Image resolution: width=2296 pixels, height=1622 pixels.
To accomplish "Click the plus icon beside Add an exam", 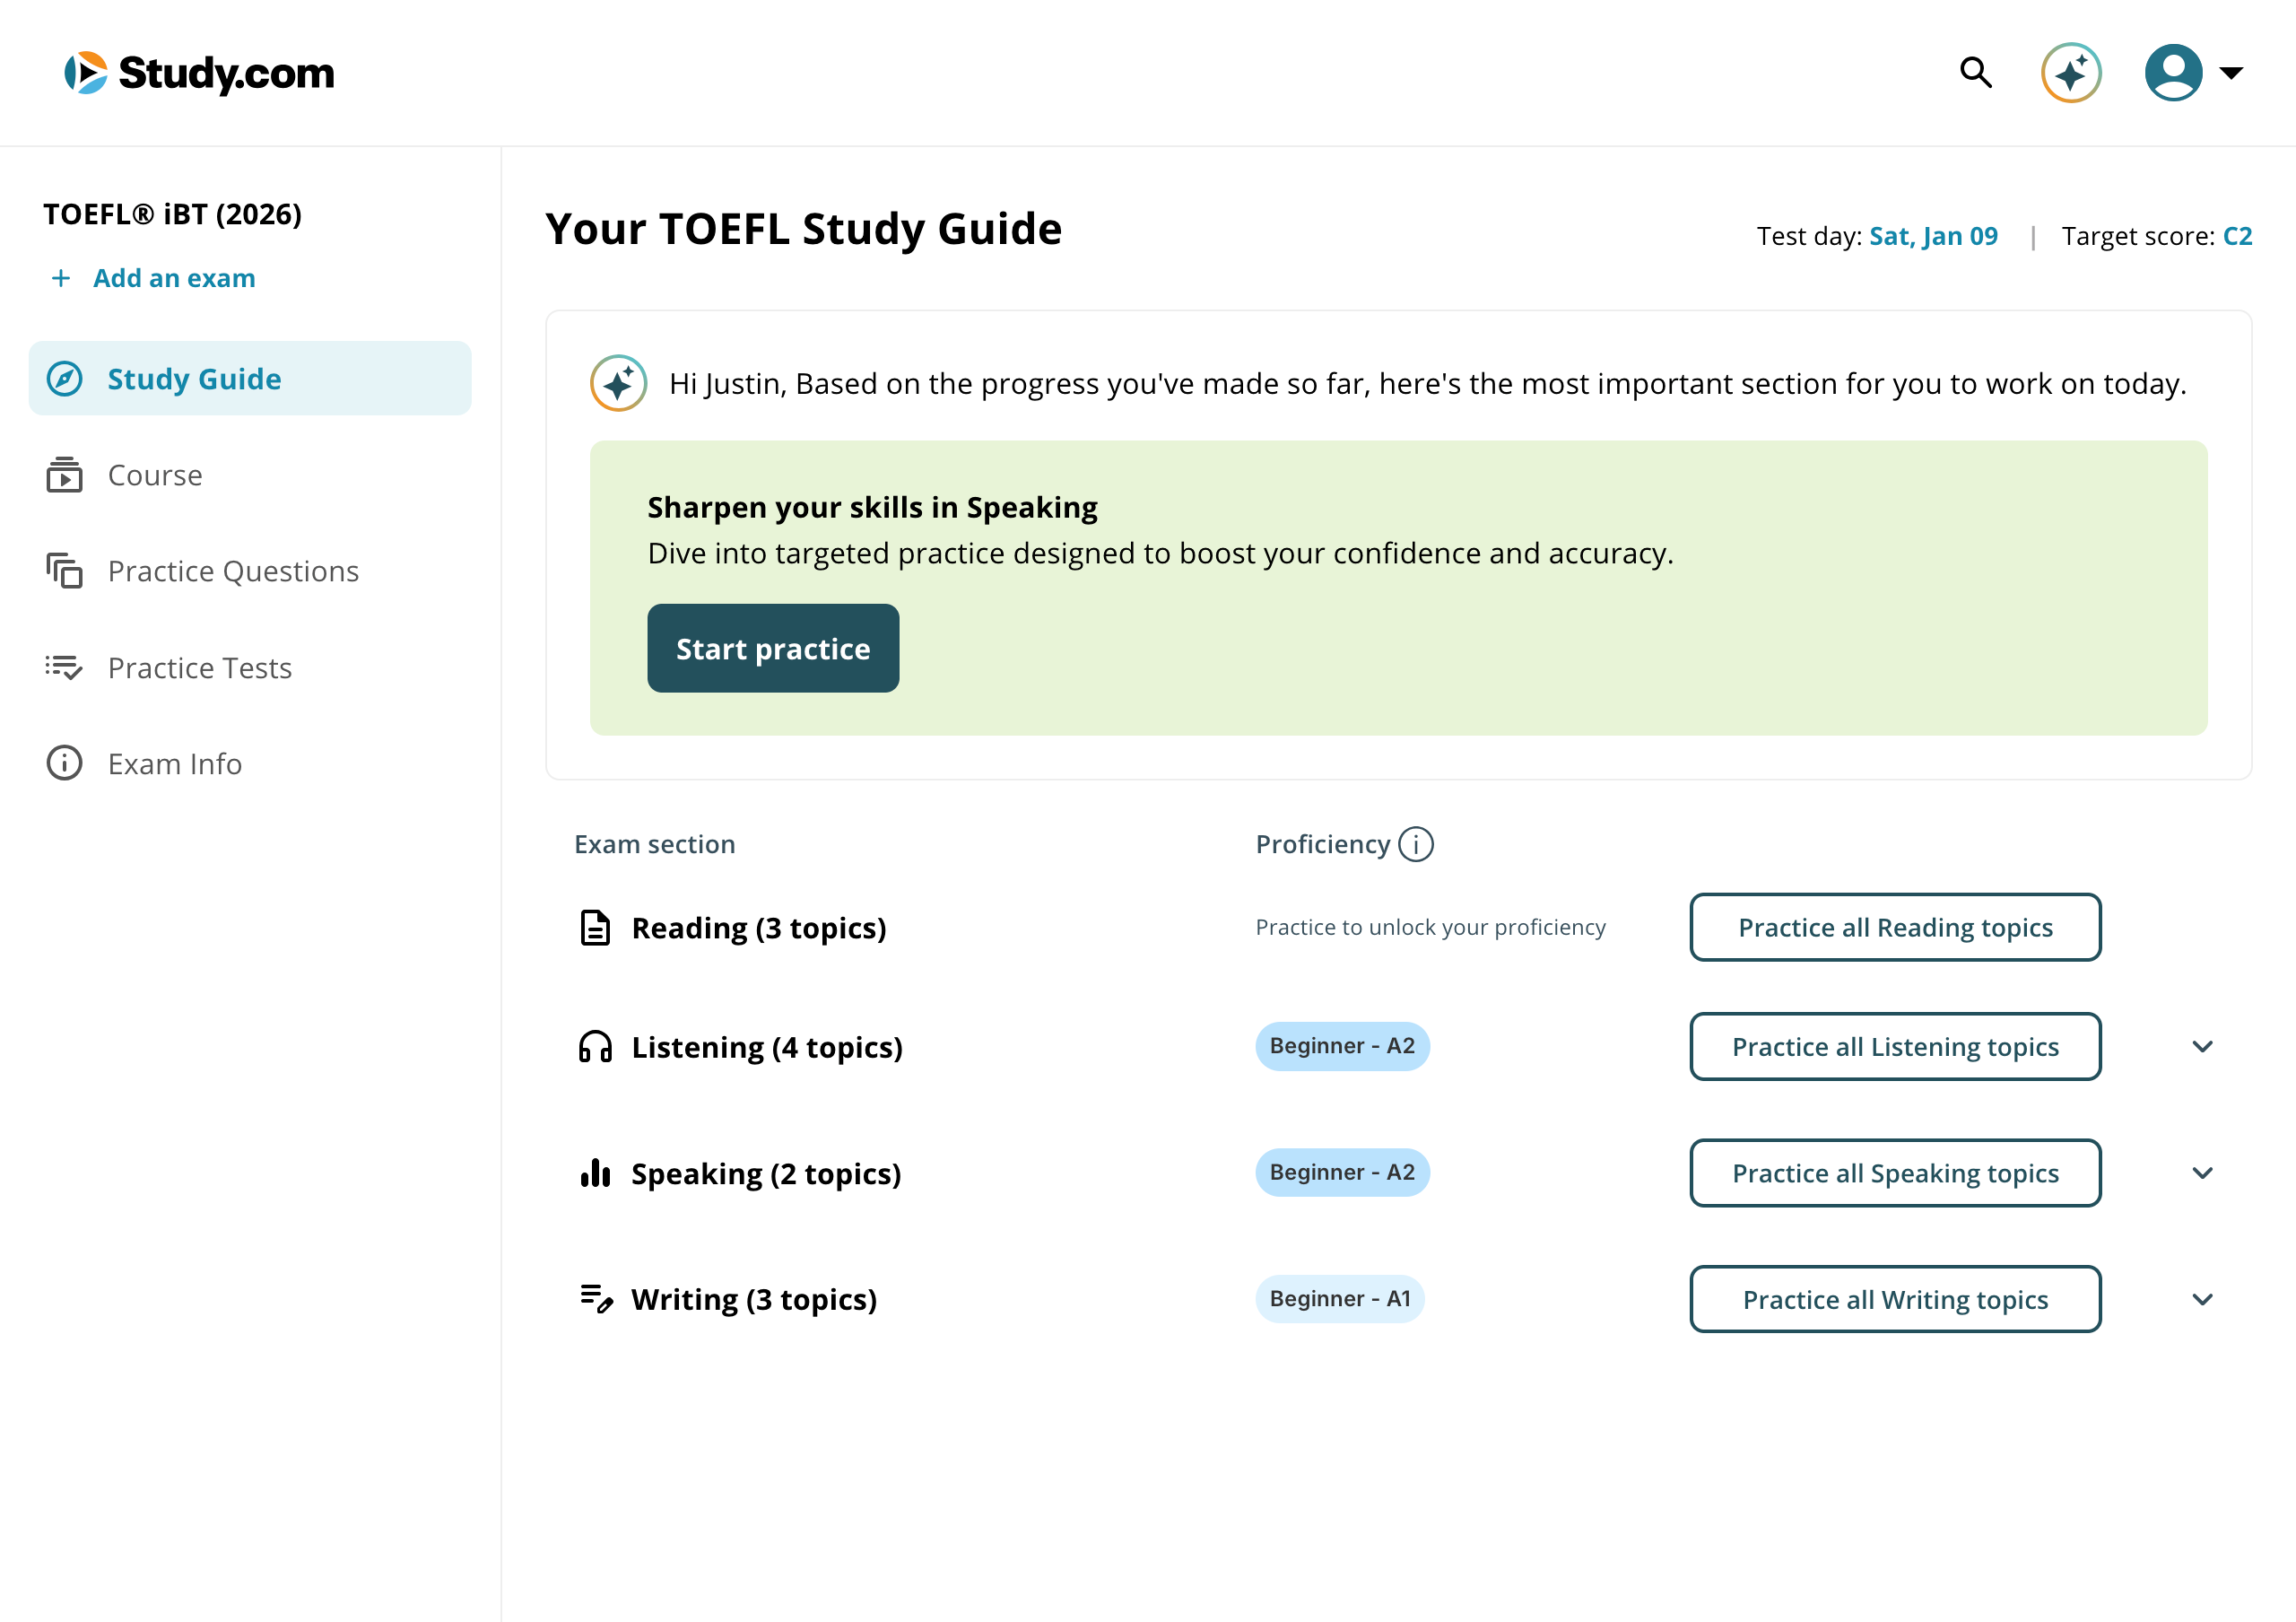I will (61, 278).
